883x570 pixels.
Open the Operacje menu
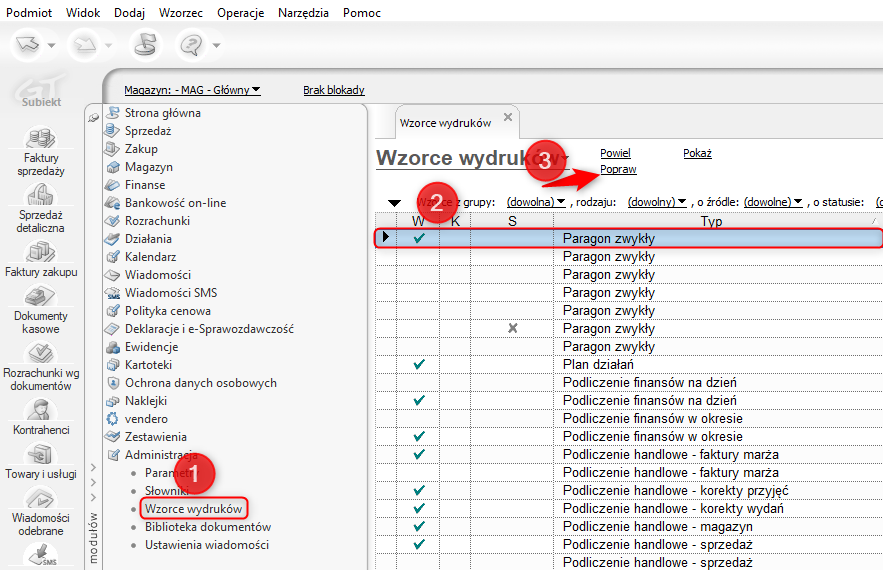[240, 12]
